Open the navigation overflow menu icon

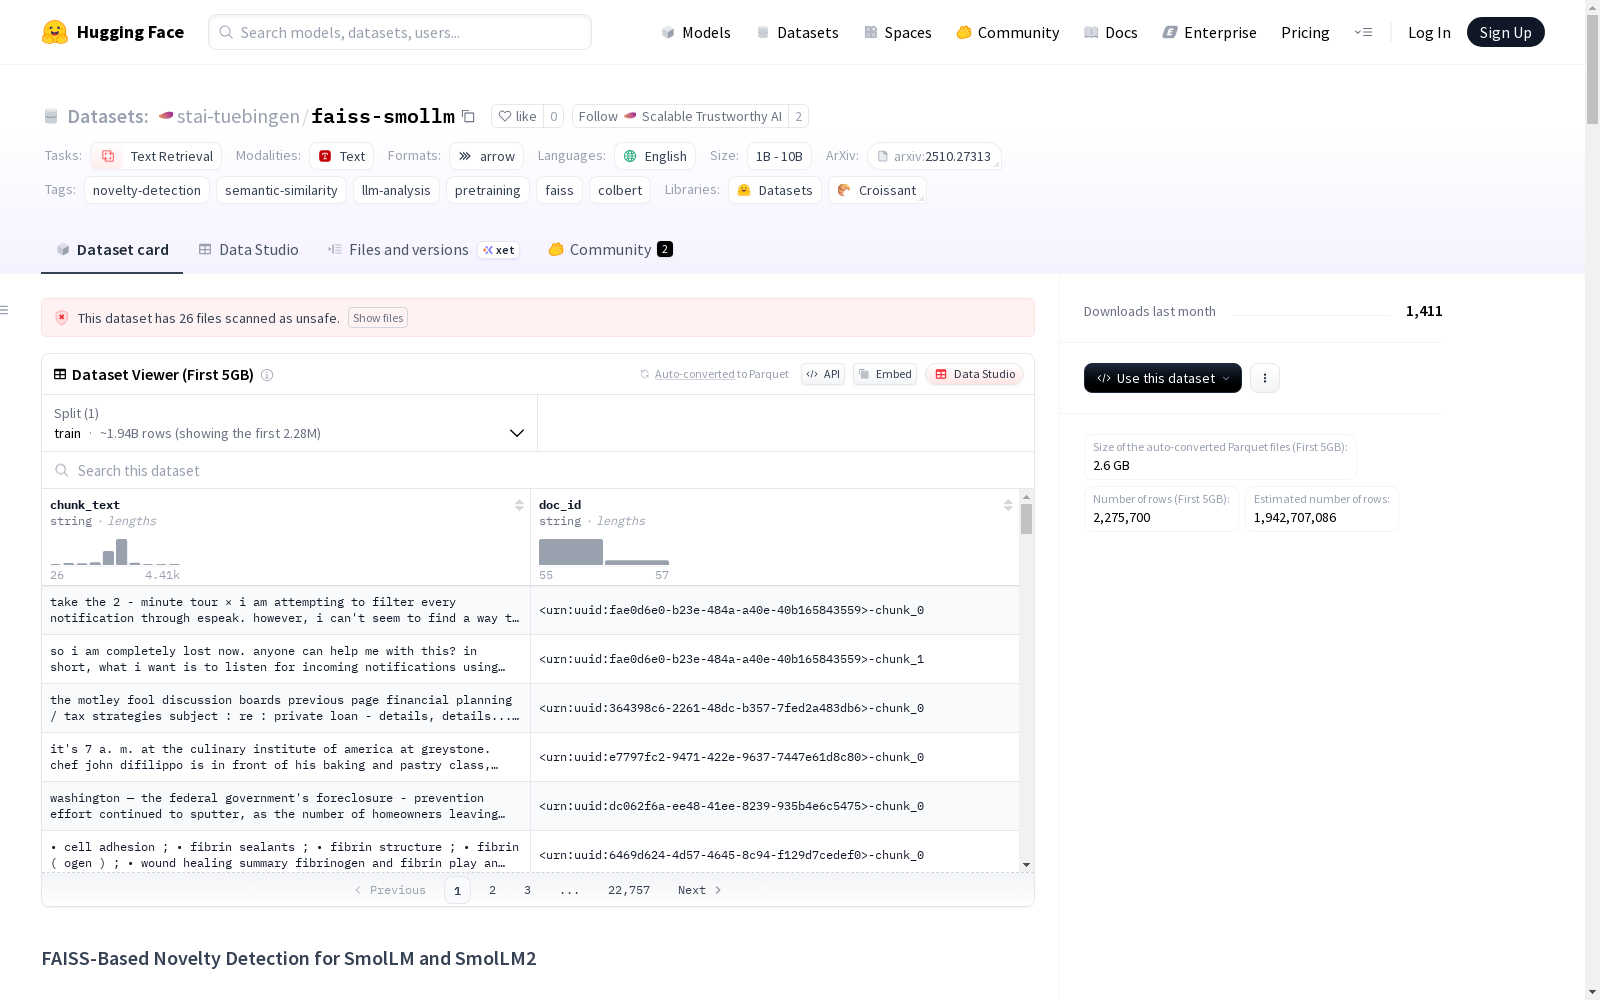coord(1363,32)
